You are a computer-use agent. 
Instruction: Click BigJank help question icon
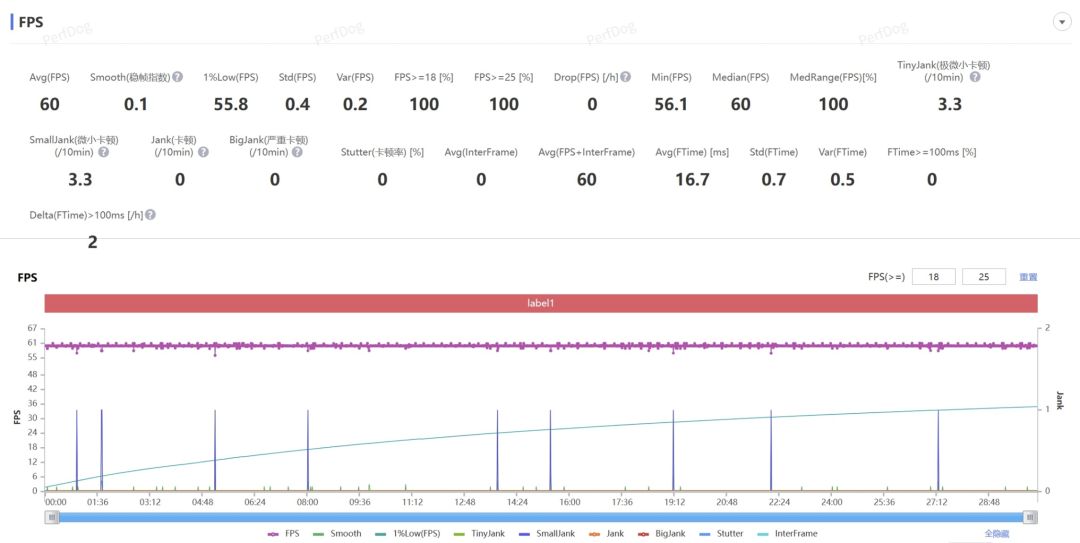pyautogui.click(x=297, y=152)
